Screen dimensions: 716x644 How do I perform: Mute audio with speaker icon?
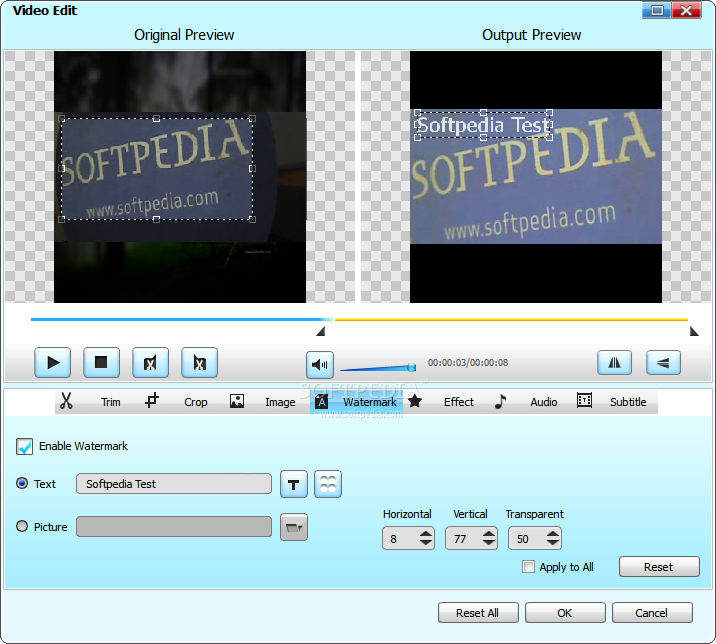[x=320, y=364]
